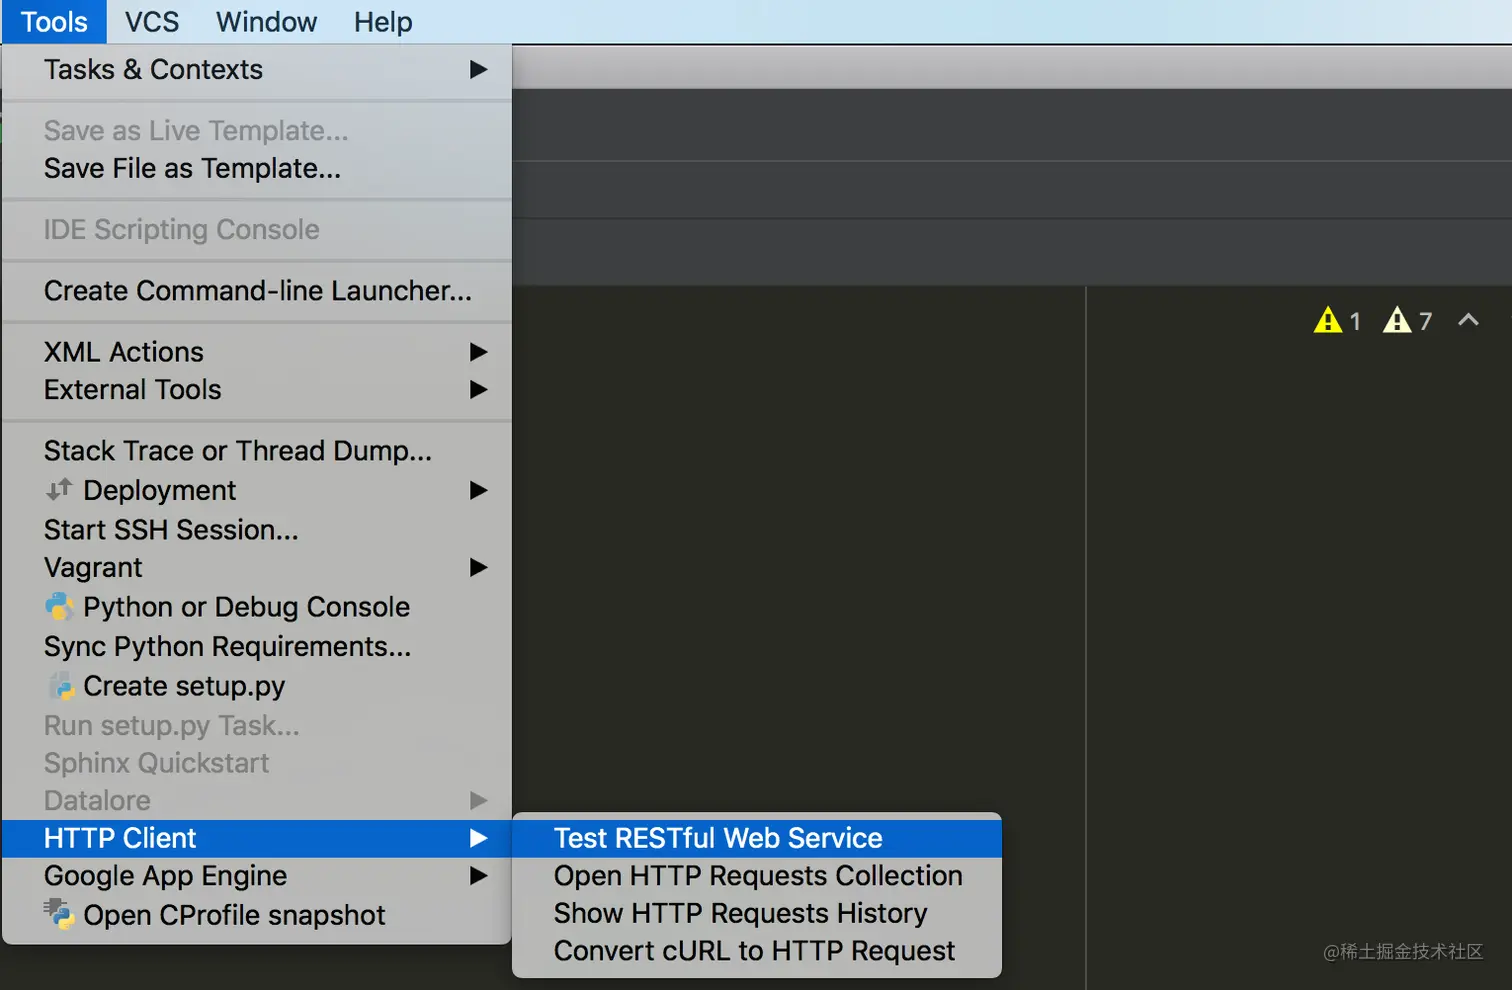Select Datalore menu item
This screenshot has width=1512, height=990.
click(257, 800)
